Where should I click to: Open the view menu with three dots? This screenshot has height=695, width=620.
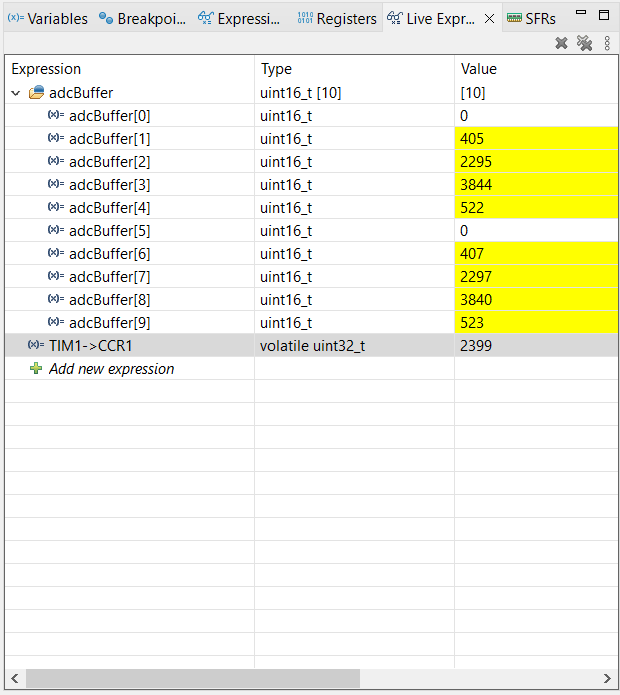(607, 43)
